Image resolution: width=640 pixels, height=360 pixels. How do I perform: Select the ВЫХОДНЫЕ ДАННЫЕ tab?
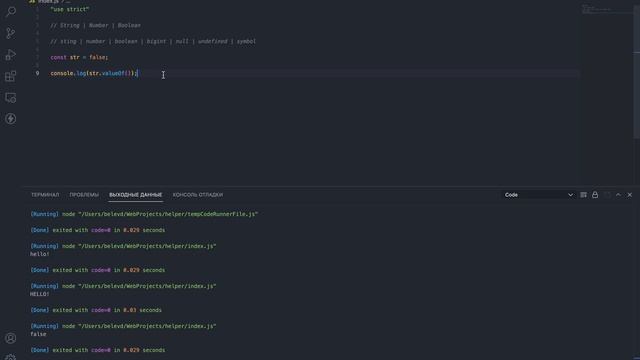pos(136,195)
